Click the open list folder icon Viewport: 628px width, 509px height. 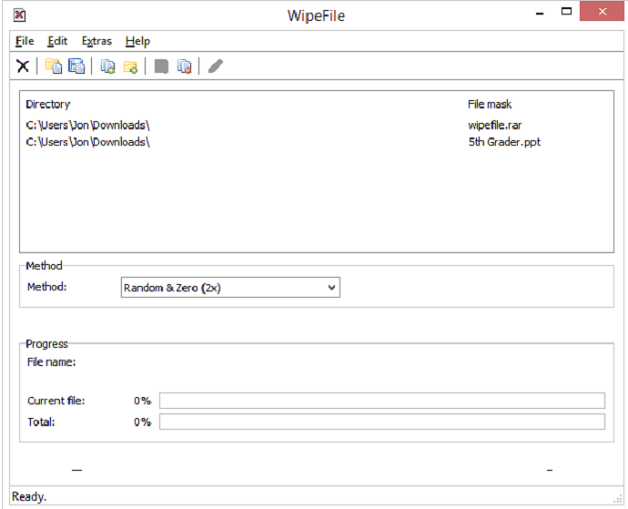(53, 66)
